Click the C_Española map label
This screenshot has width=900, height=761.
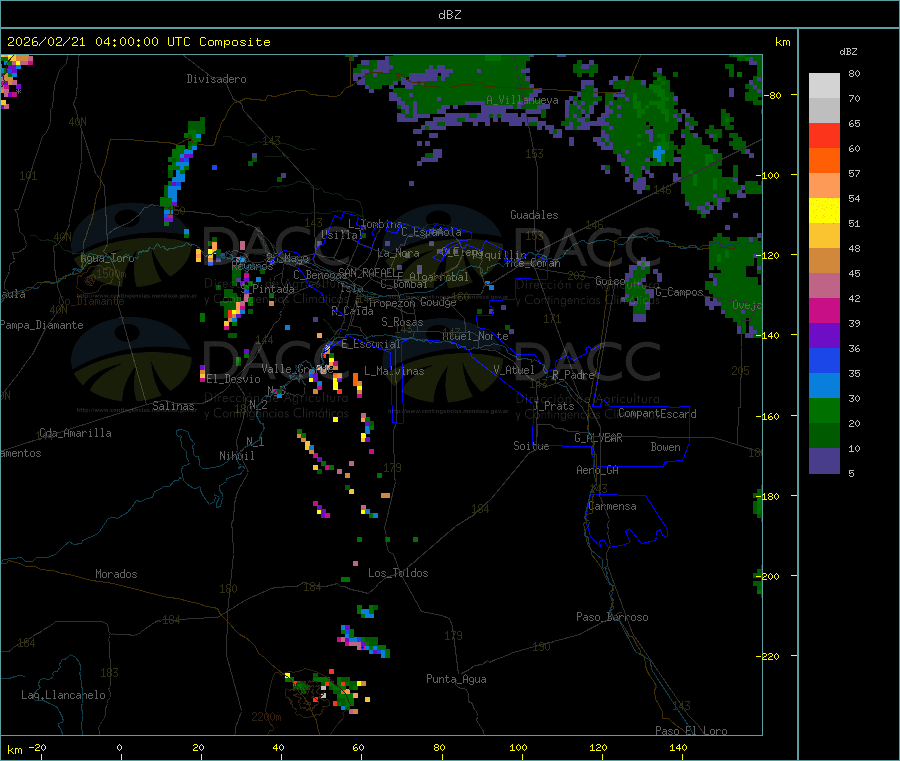point(431,232)
